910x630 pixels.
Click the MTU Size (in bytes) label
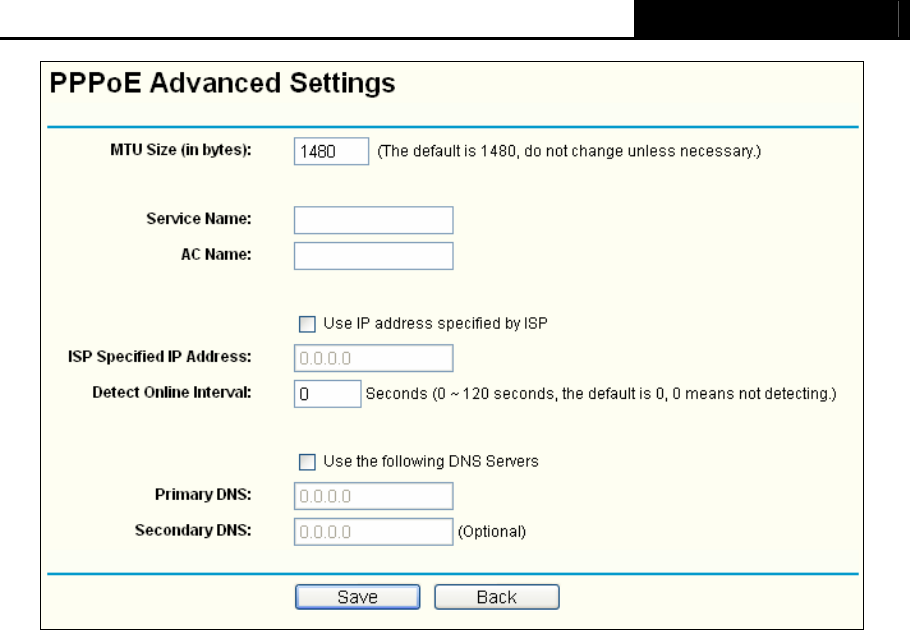pos(181,150)
